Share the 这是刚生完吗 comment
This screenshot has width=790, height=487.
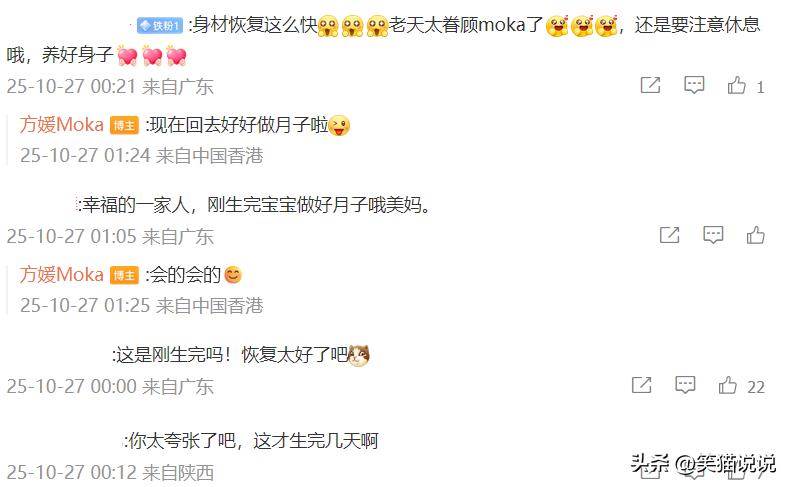pyautogui.click(x=641, y=385)
